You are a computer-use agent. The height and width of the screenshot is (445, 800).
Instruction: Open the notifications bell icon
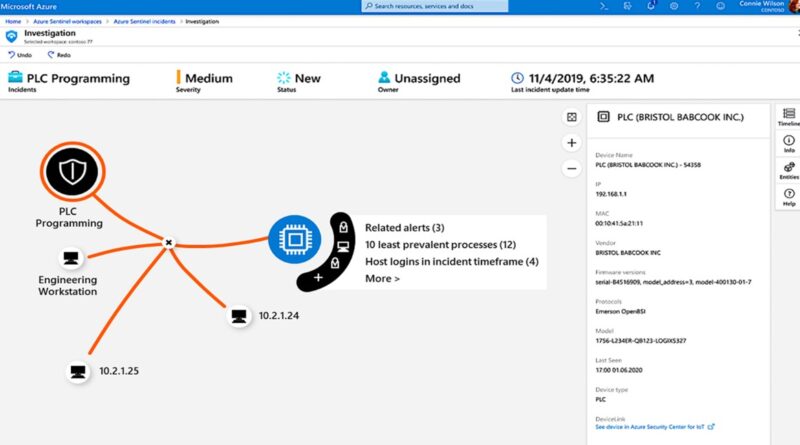pos(651,6)
